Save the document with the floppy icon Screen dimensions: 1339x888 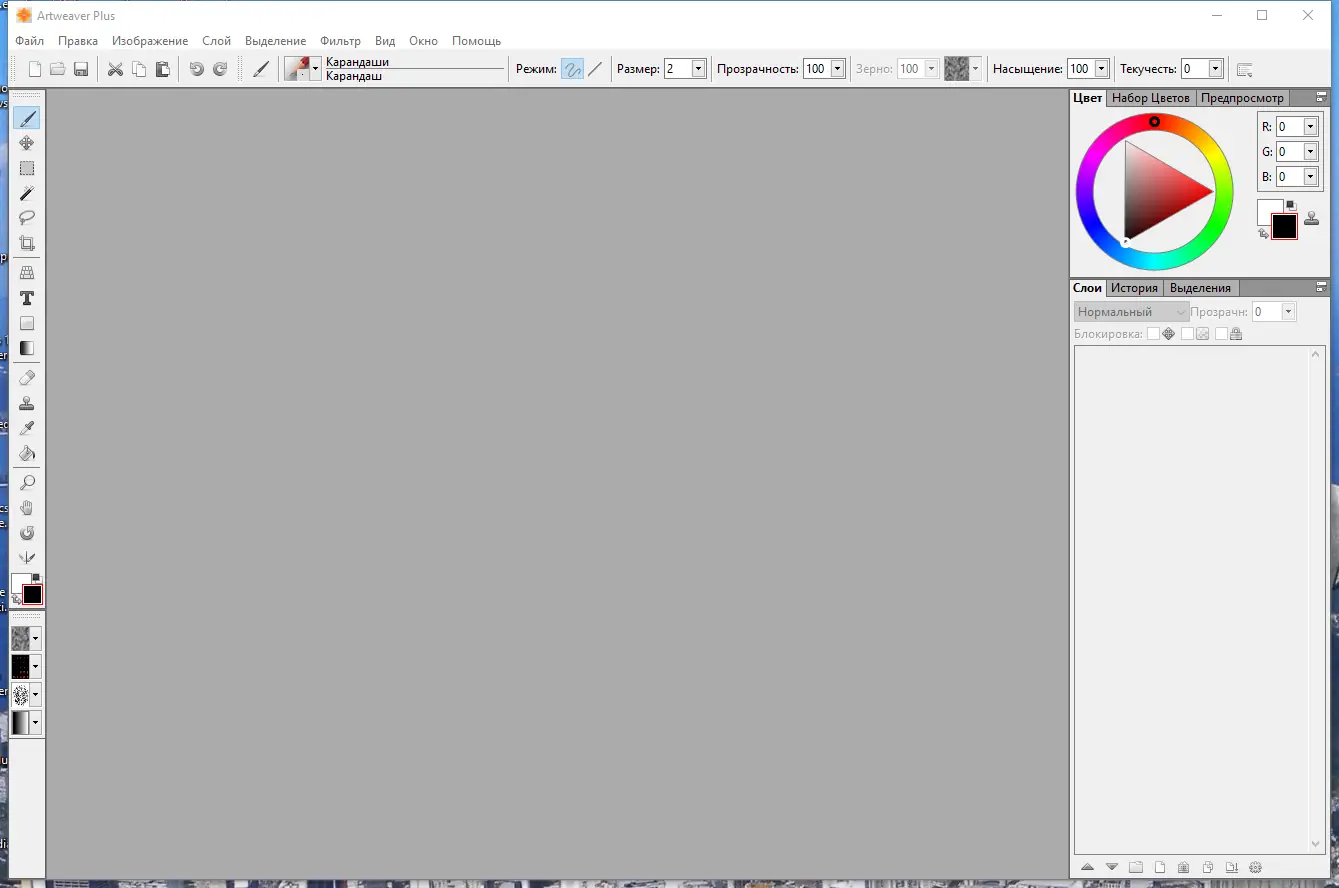pyautogui.click(x=81, y=69)
